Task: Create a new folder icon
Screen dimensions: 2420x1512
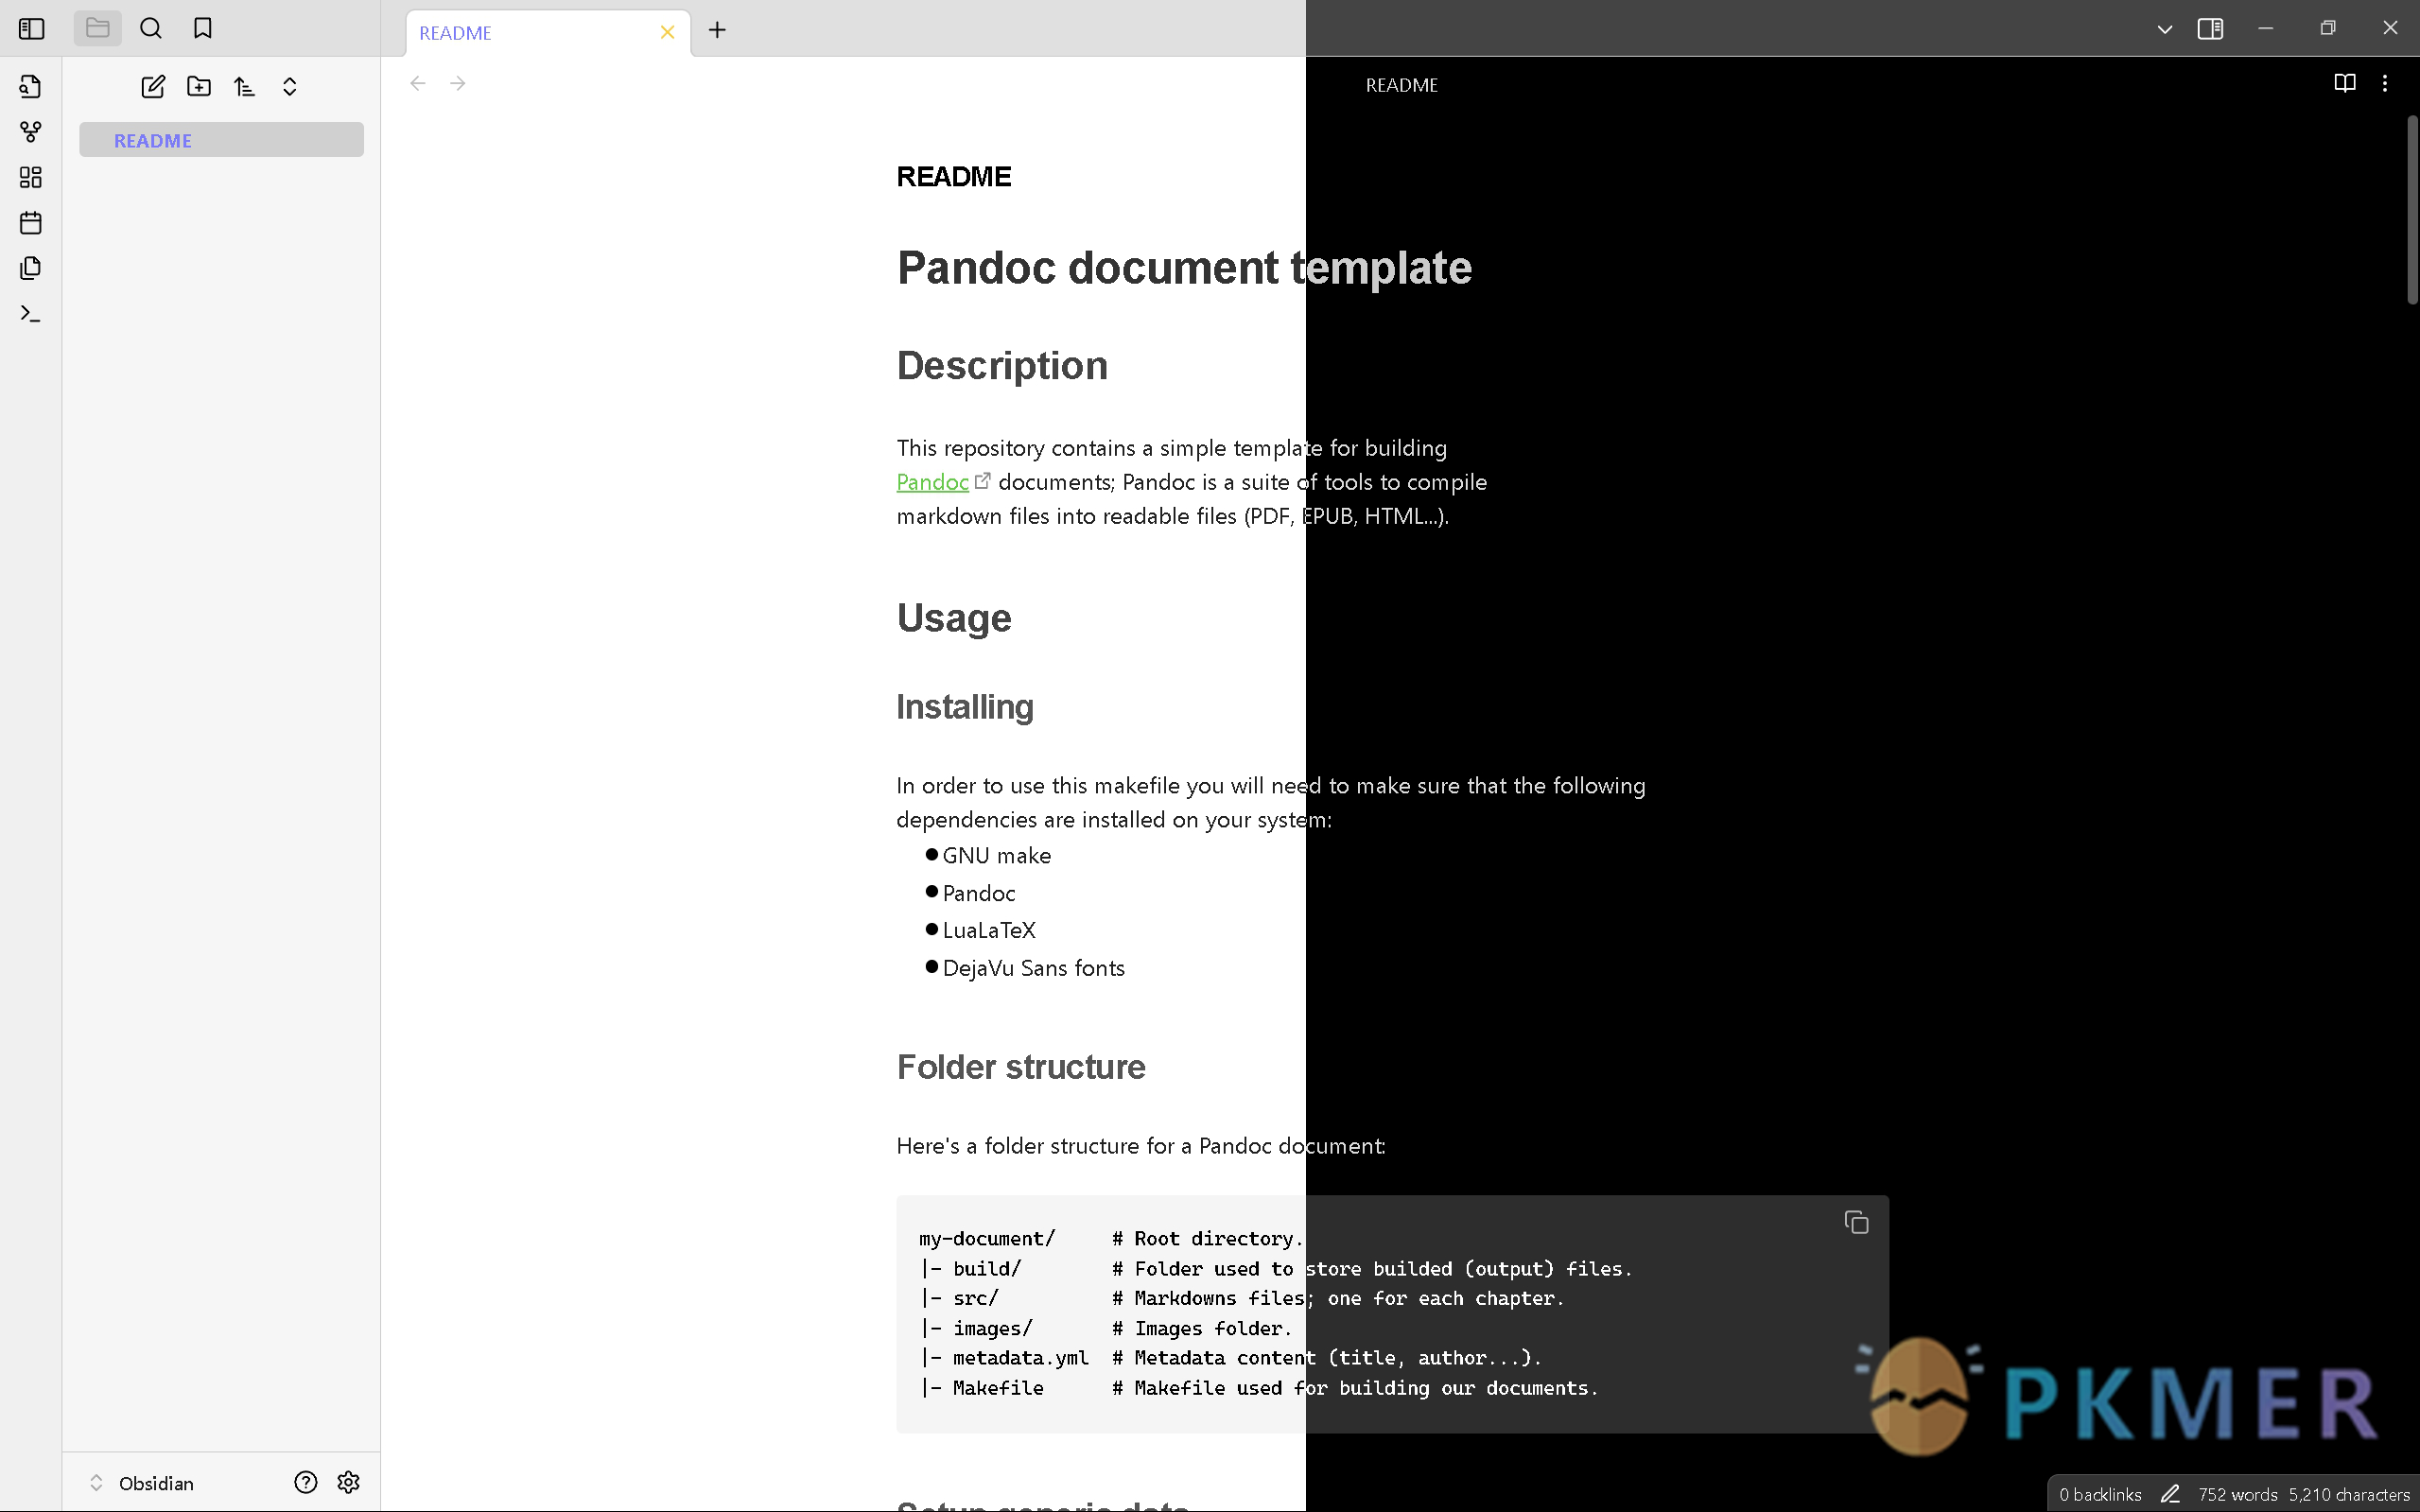Action: point(199,87)
